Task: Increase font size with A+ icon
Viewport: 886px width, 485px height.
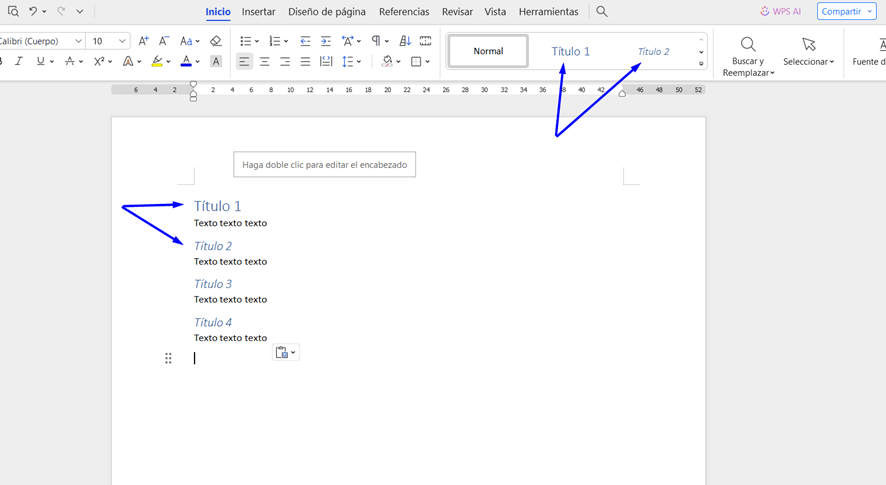Action: 144,41
